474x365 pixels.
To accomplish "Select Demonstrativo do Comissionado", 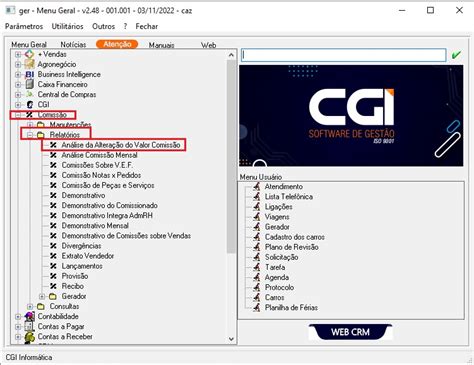I will (x=110, y=205).
